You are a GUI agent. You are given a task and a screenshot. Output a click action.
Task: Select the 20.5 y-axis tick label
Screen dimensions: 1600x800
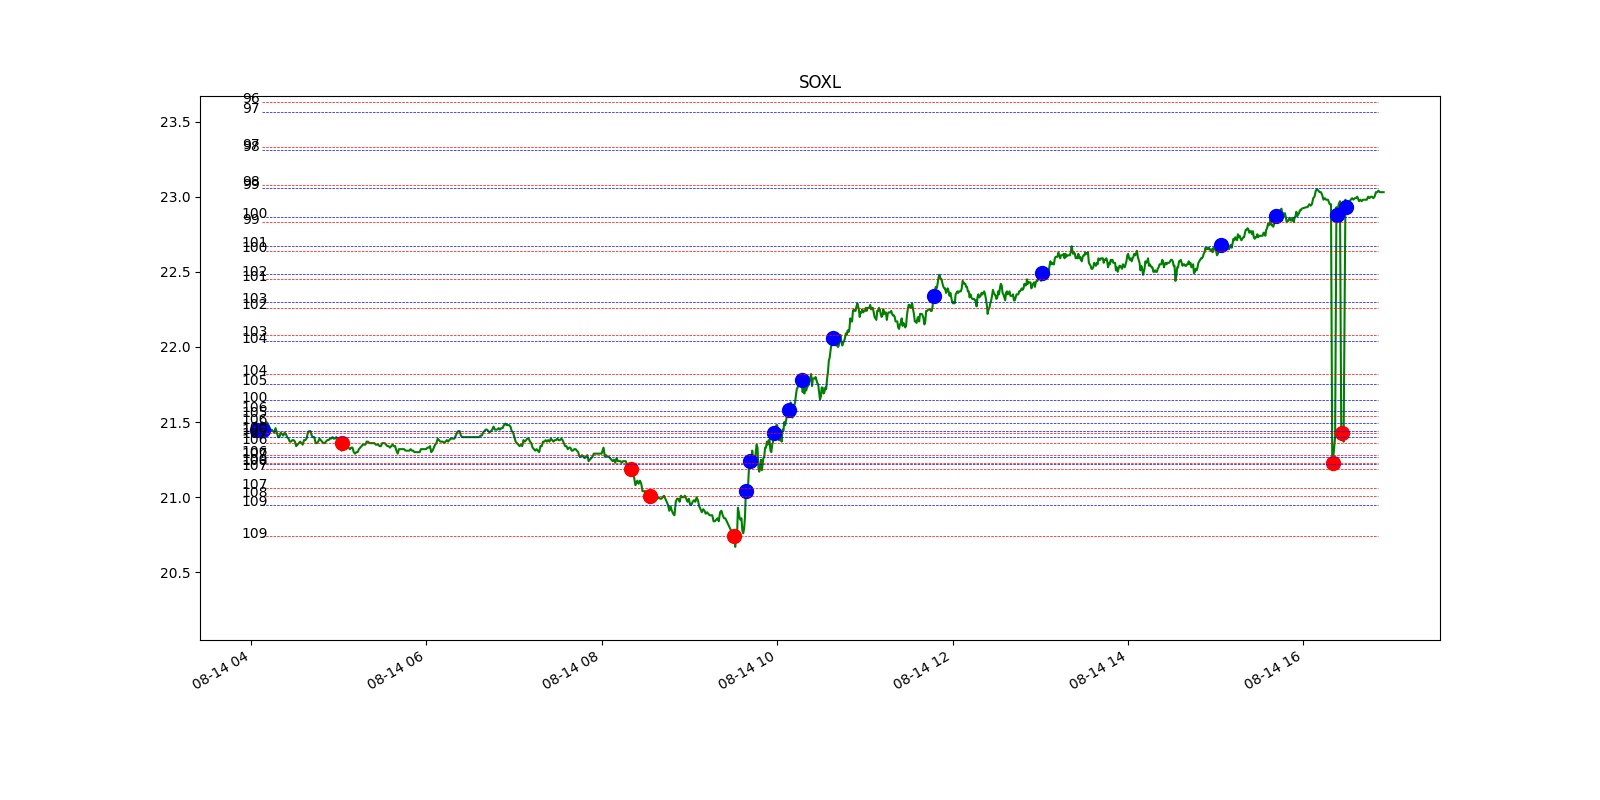click(x=175, y=573)
